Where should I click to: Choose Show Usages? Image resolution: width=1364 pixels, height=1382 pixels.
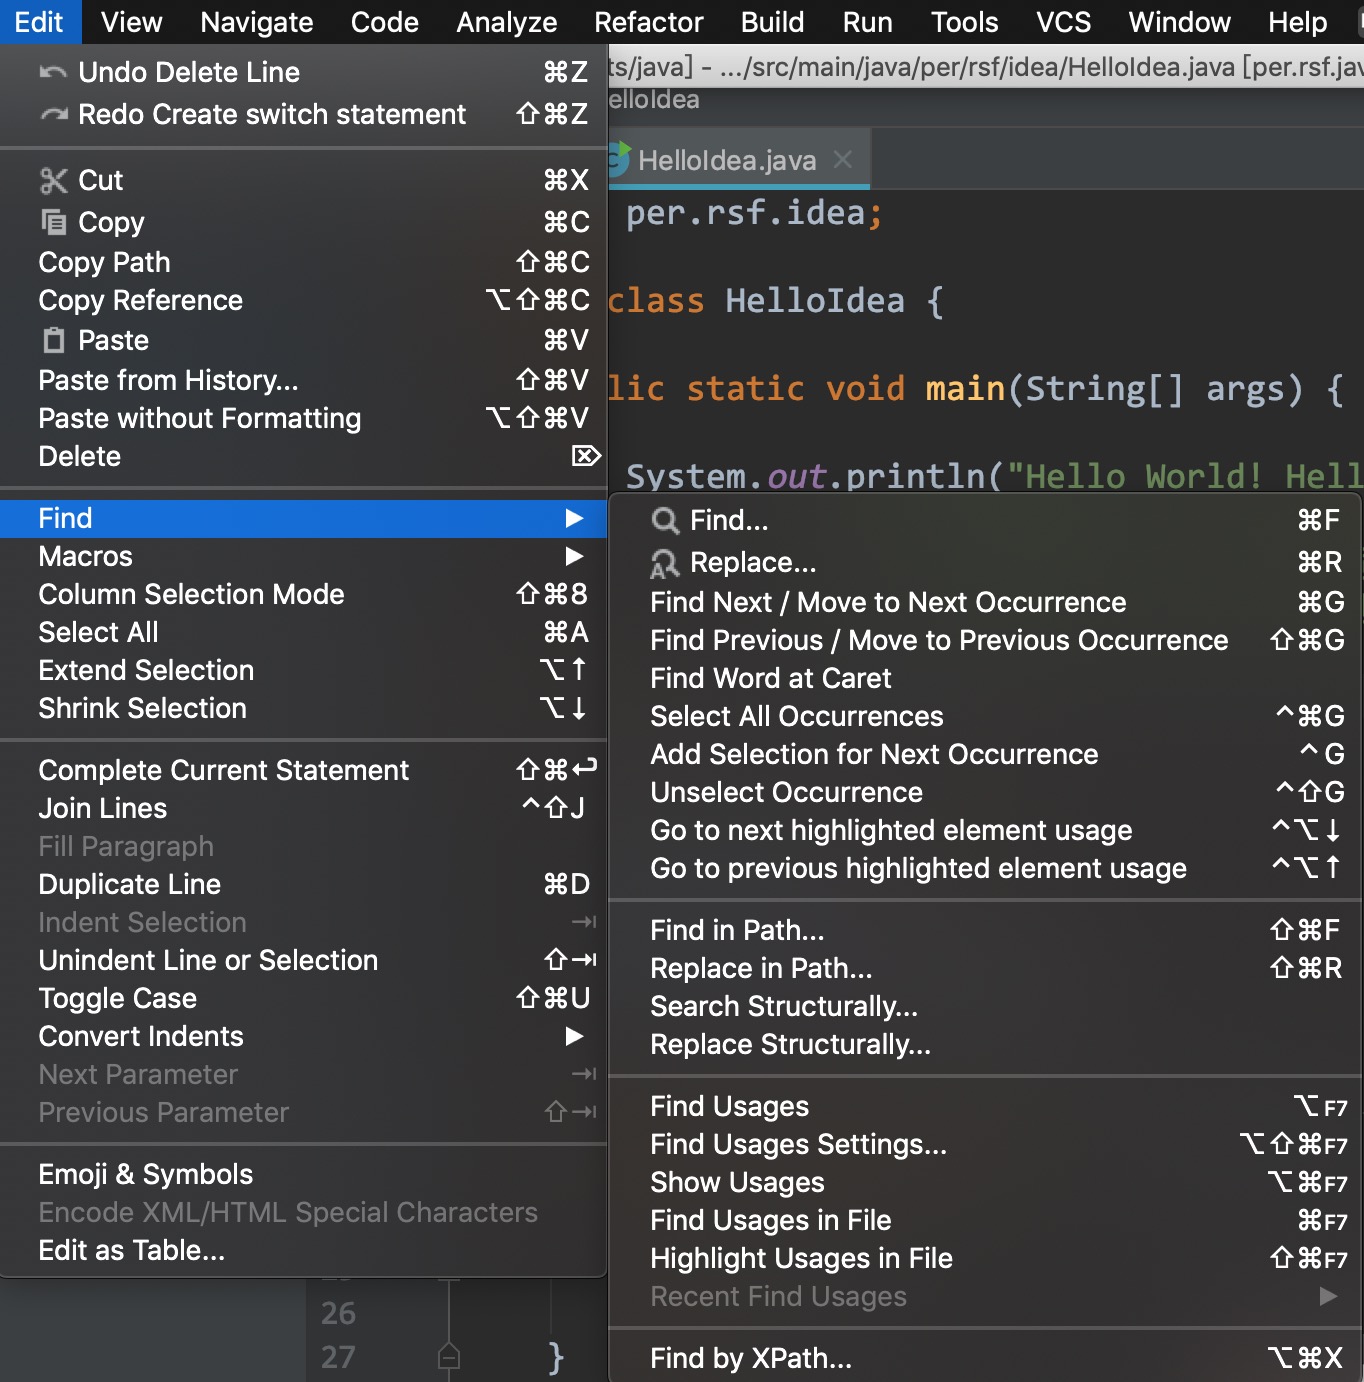[x=985, y=1182]
